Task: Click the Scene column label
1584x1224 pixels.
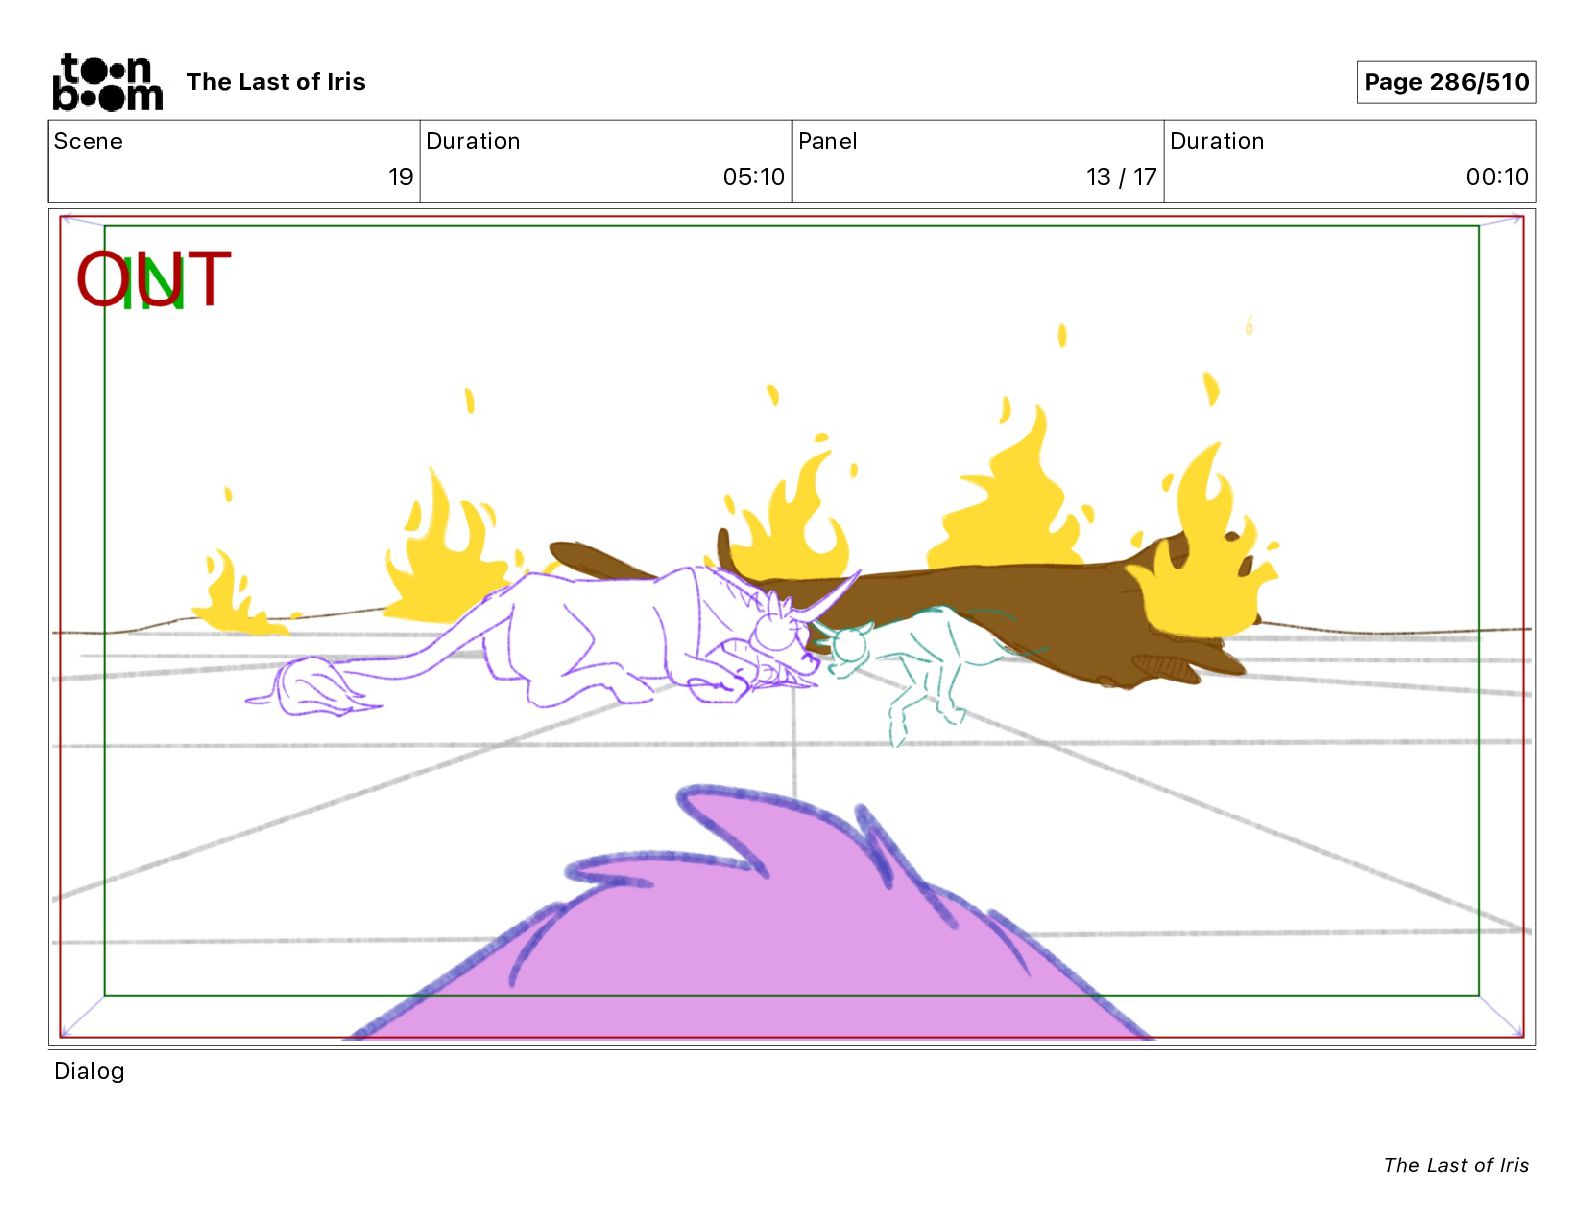Action: (x=88, y=141)
